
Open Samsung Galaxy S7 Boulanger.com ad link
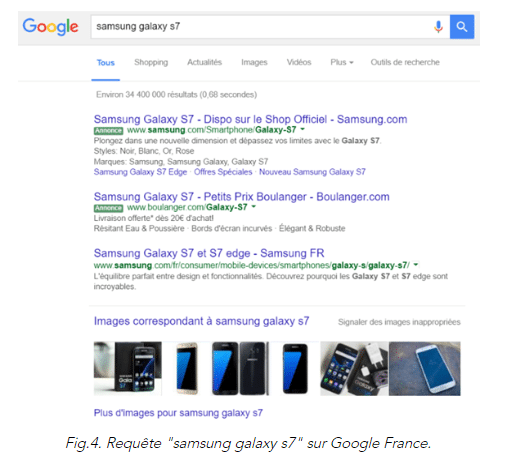(241, 197)
